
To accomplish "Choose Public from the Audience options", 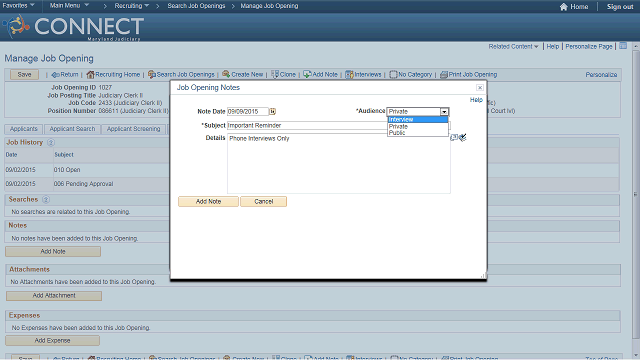I will click(418, 133).
